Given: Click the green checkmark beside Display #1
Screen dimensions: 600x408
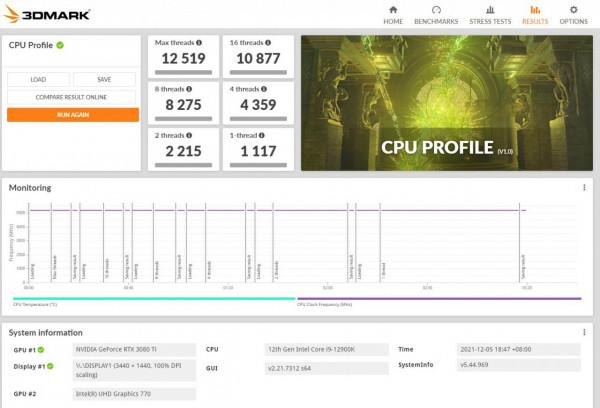Looking at the screenshot, I should tap(50, 366).
